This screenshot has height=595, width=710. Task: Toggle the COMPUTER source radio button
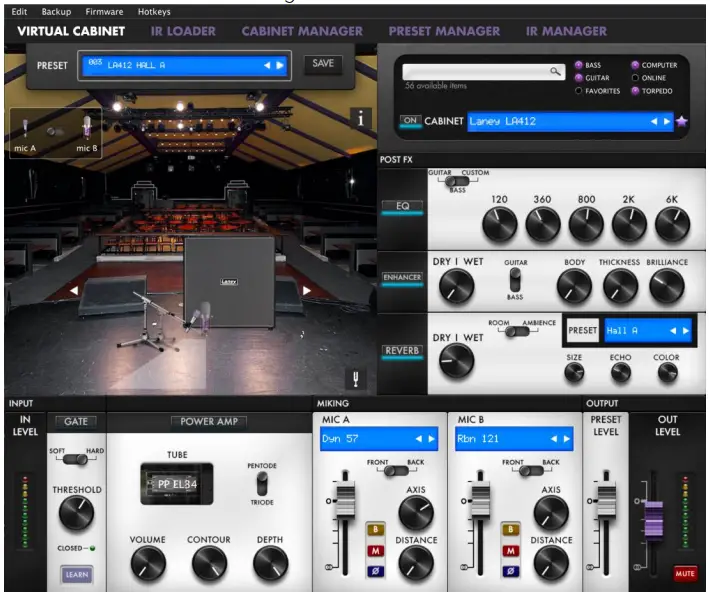pos(635,65)
